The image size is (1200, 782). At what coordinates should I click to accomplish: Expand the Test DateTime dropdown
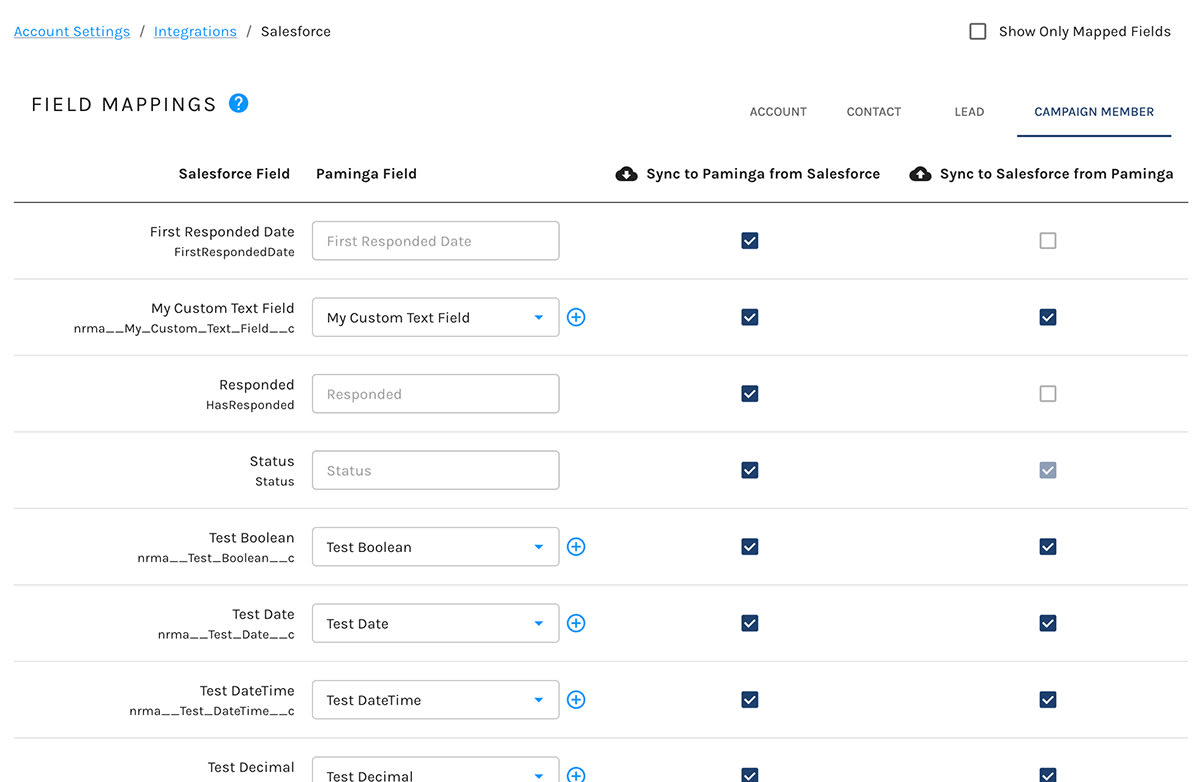(538, 700)
